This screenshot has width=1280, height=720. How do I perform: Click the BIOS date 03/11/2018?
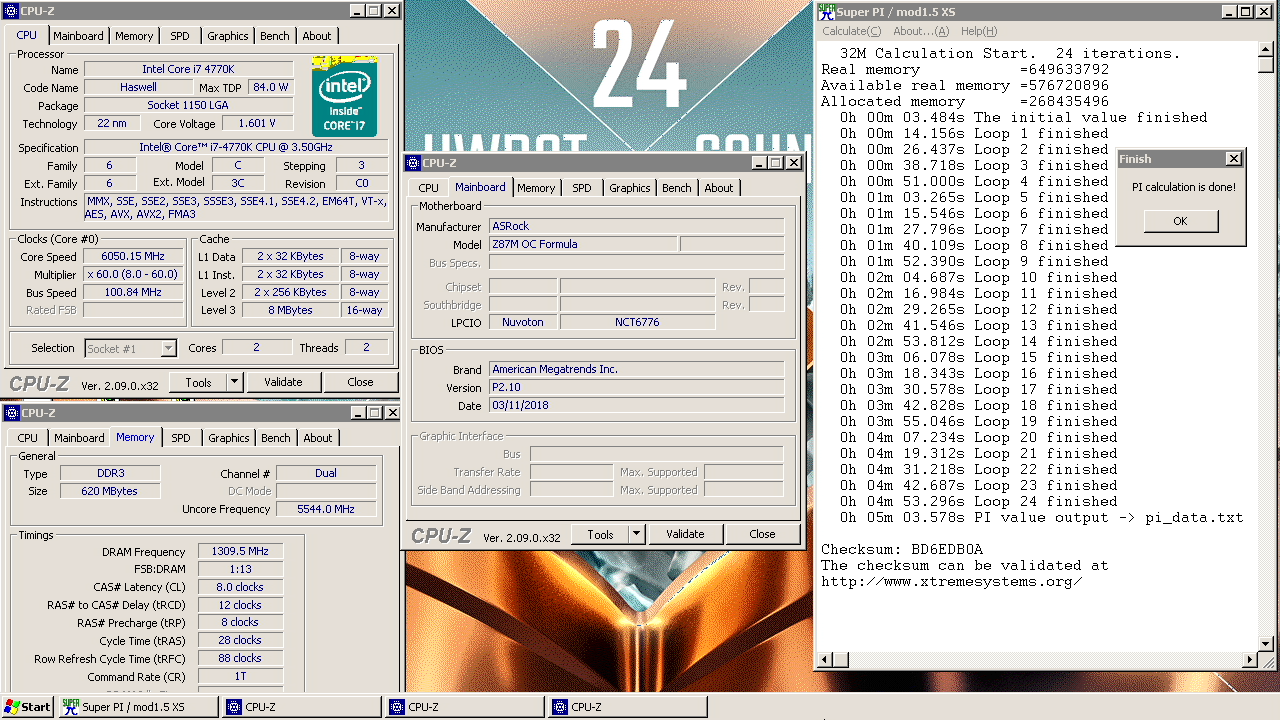pos(637,405)
